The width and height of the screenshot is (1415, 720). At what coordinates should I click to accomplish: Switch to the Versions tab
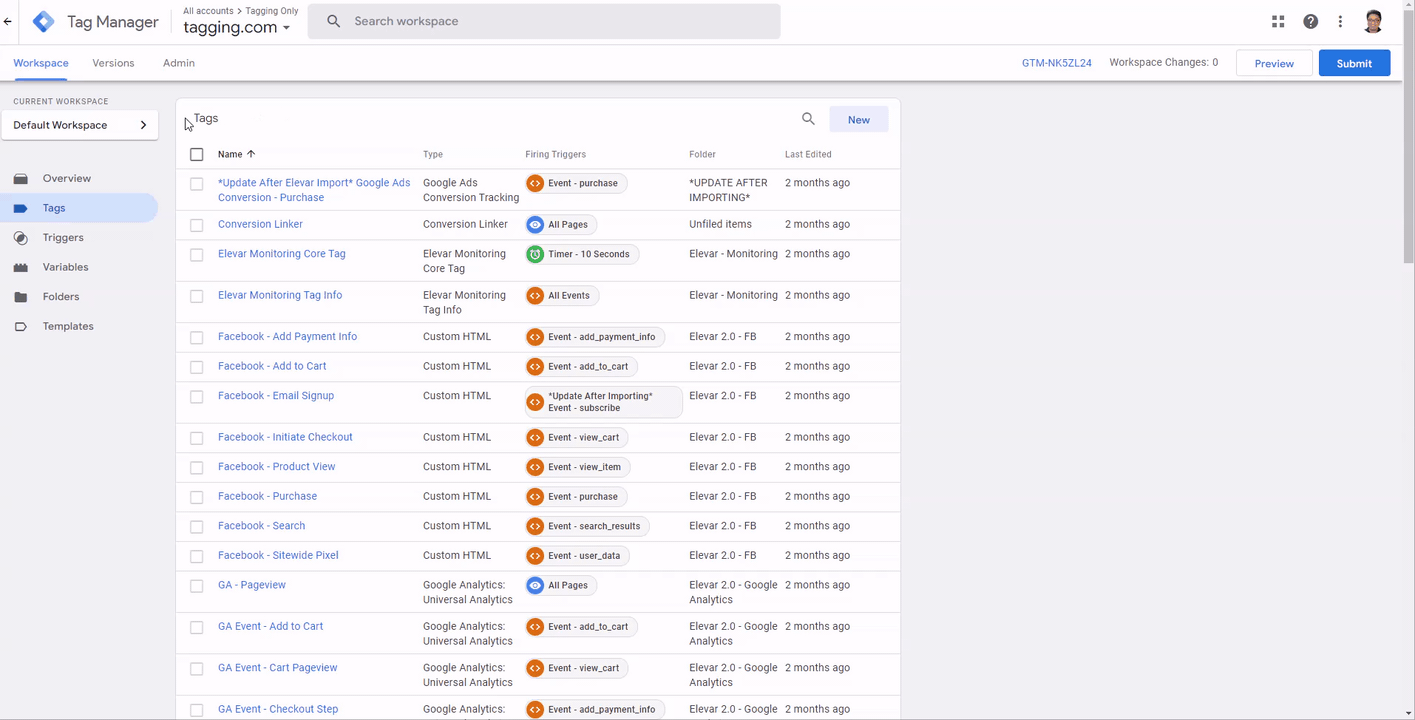coord(113,63)
